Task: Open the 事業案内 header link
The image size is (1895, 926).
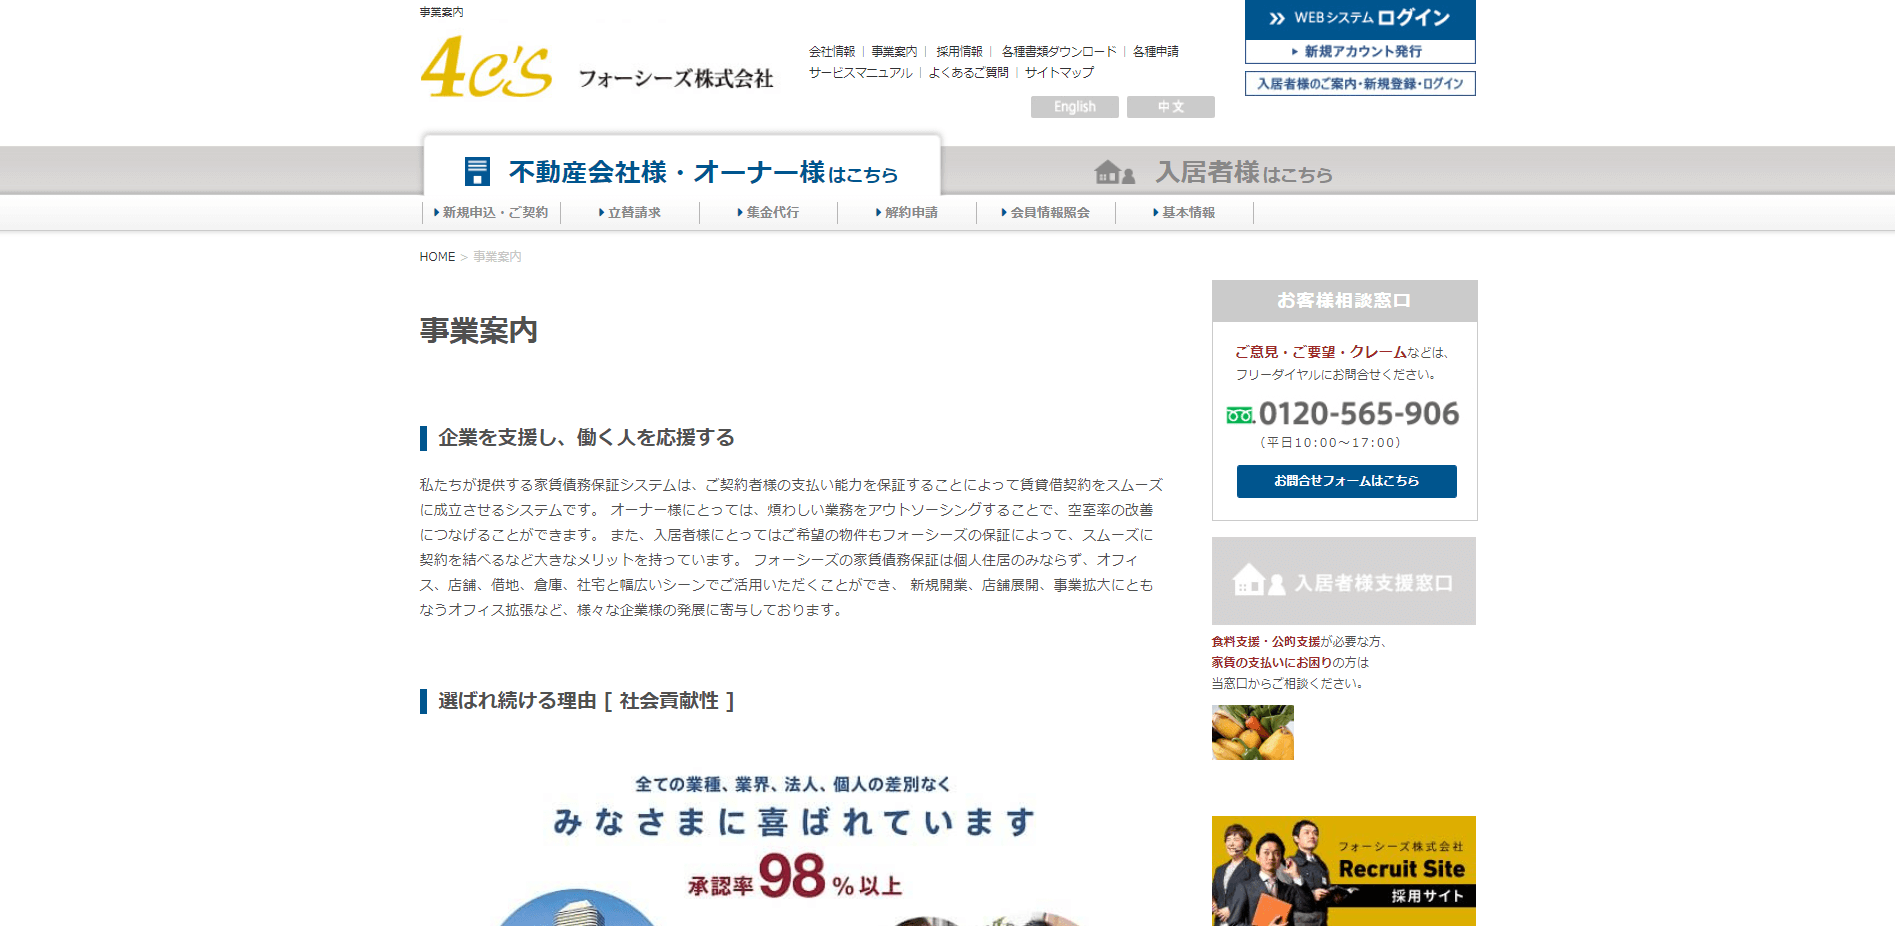Action: coord(894,51)
